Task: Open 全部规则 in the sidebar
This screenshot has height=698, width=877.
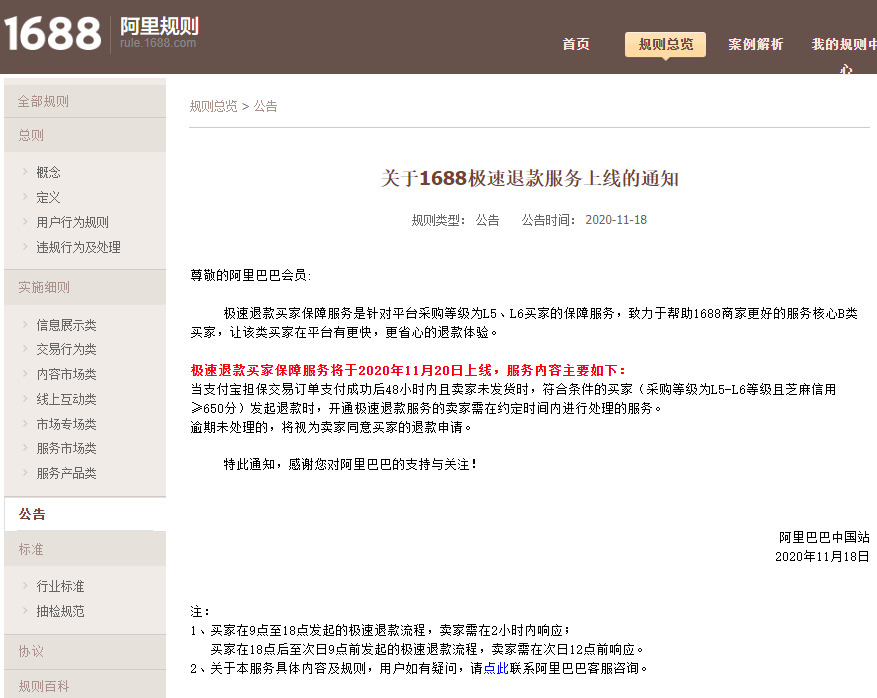Action: [x=85, y=101]
